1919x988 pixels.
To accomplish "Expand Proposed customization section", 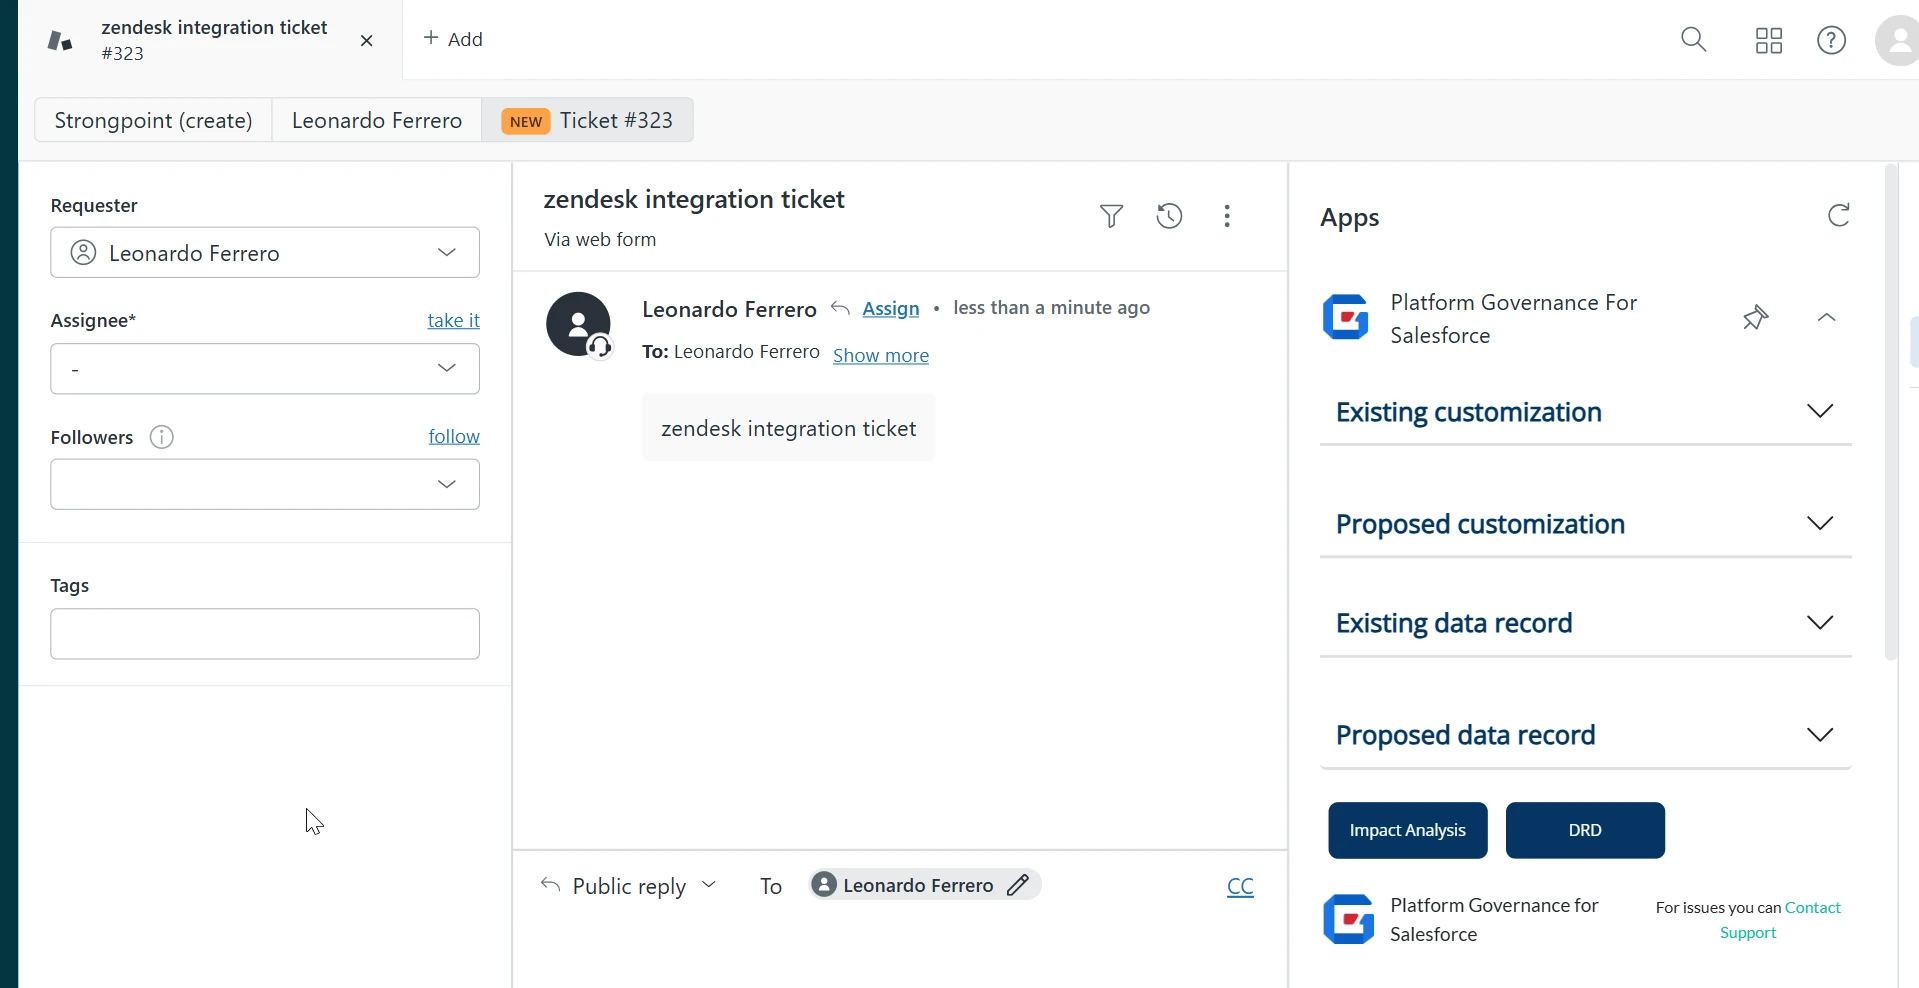I will coord(1819,524).
